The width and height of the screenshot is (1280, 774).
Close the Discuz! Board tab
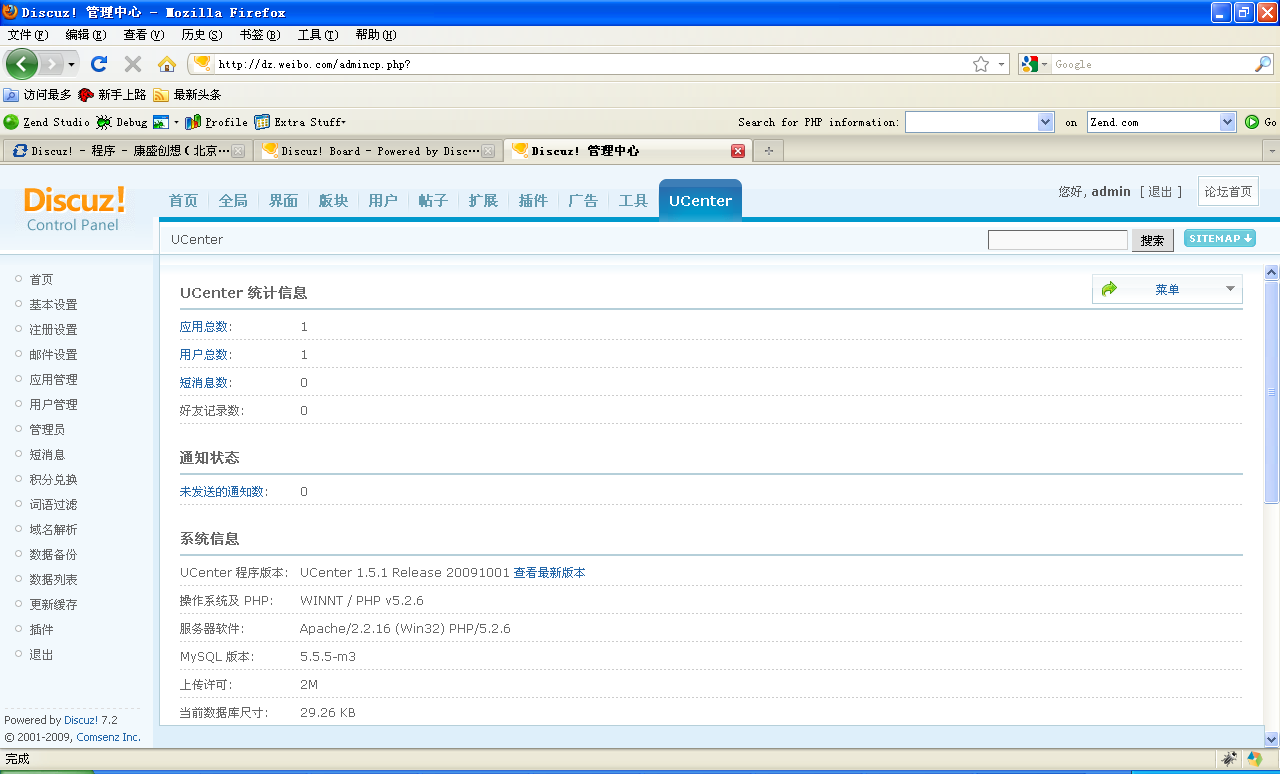[488, 151]
